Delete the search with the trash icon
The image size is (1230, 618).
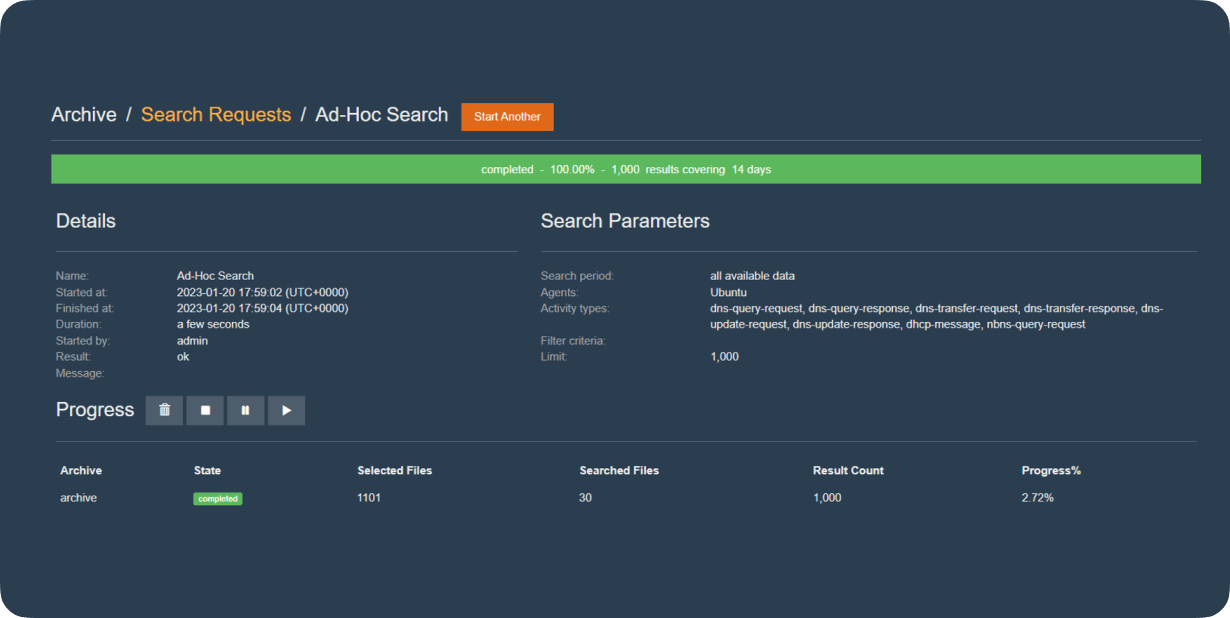[164, 410]
